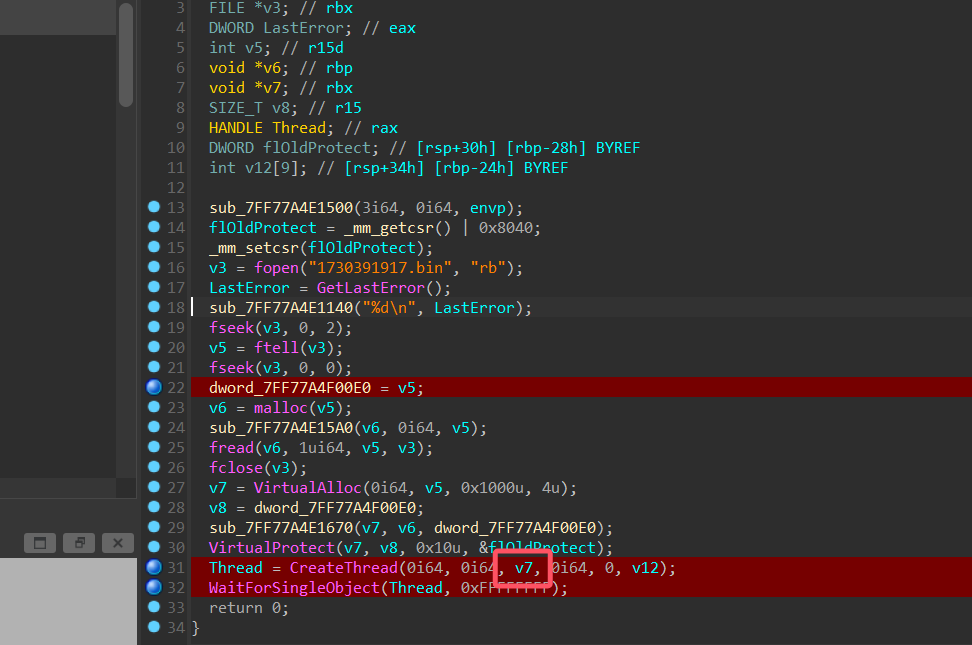This screenshot has height=645, width=972.
Task: Toggle breakpoint dot on line 14
Action: click(x=154, y=227)
